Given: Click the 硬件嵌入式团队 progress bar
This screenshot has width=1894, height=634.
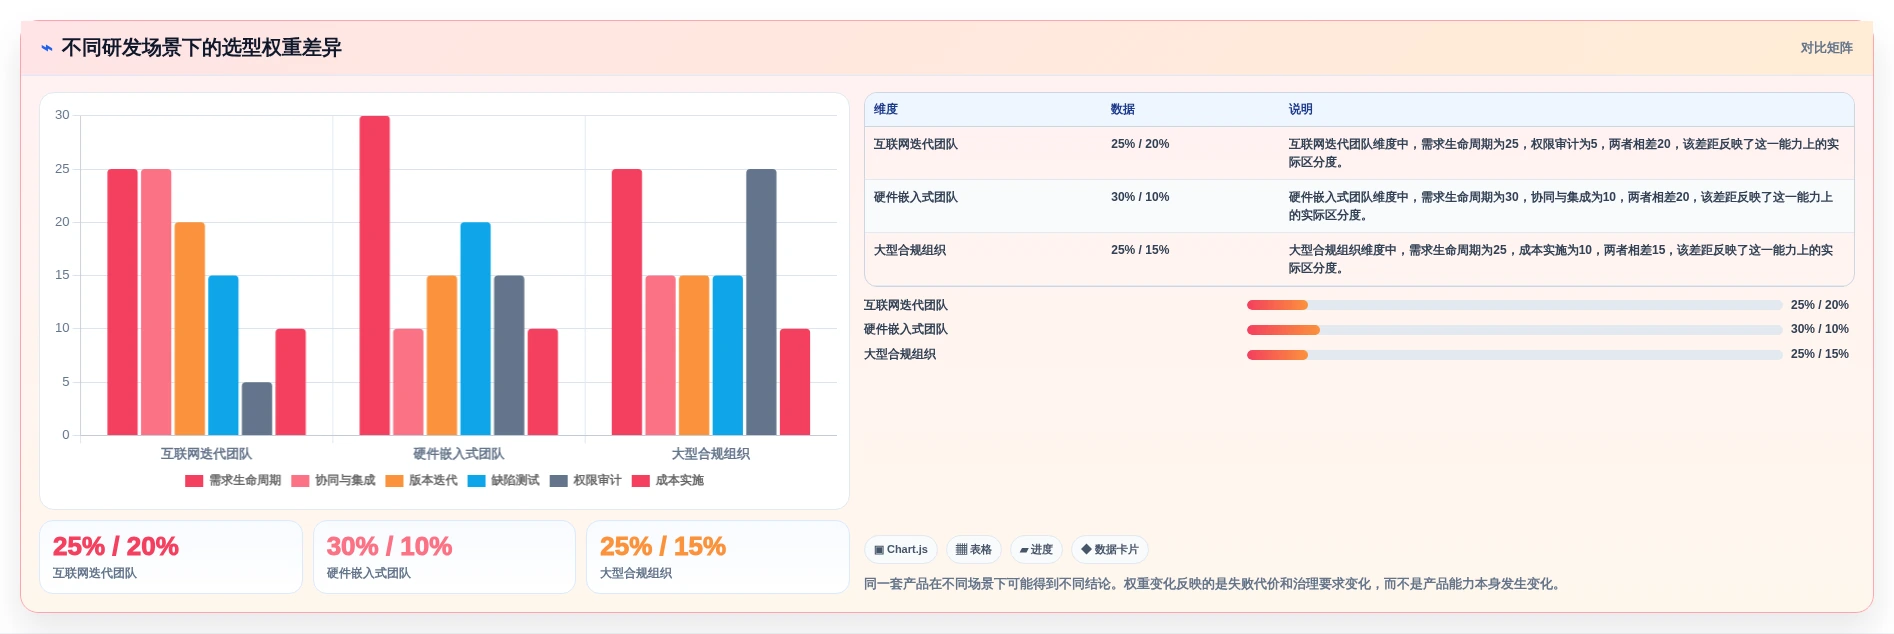Looking at the screenshot, I should pyautogui.click(x=1514, y=330).
